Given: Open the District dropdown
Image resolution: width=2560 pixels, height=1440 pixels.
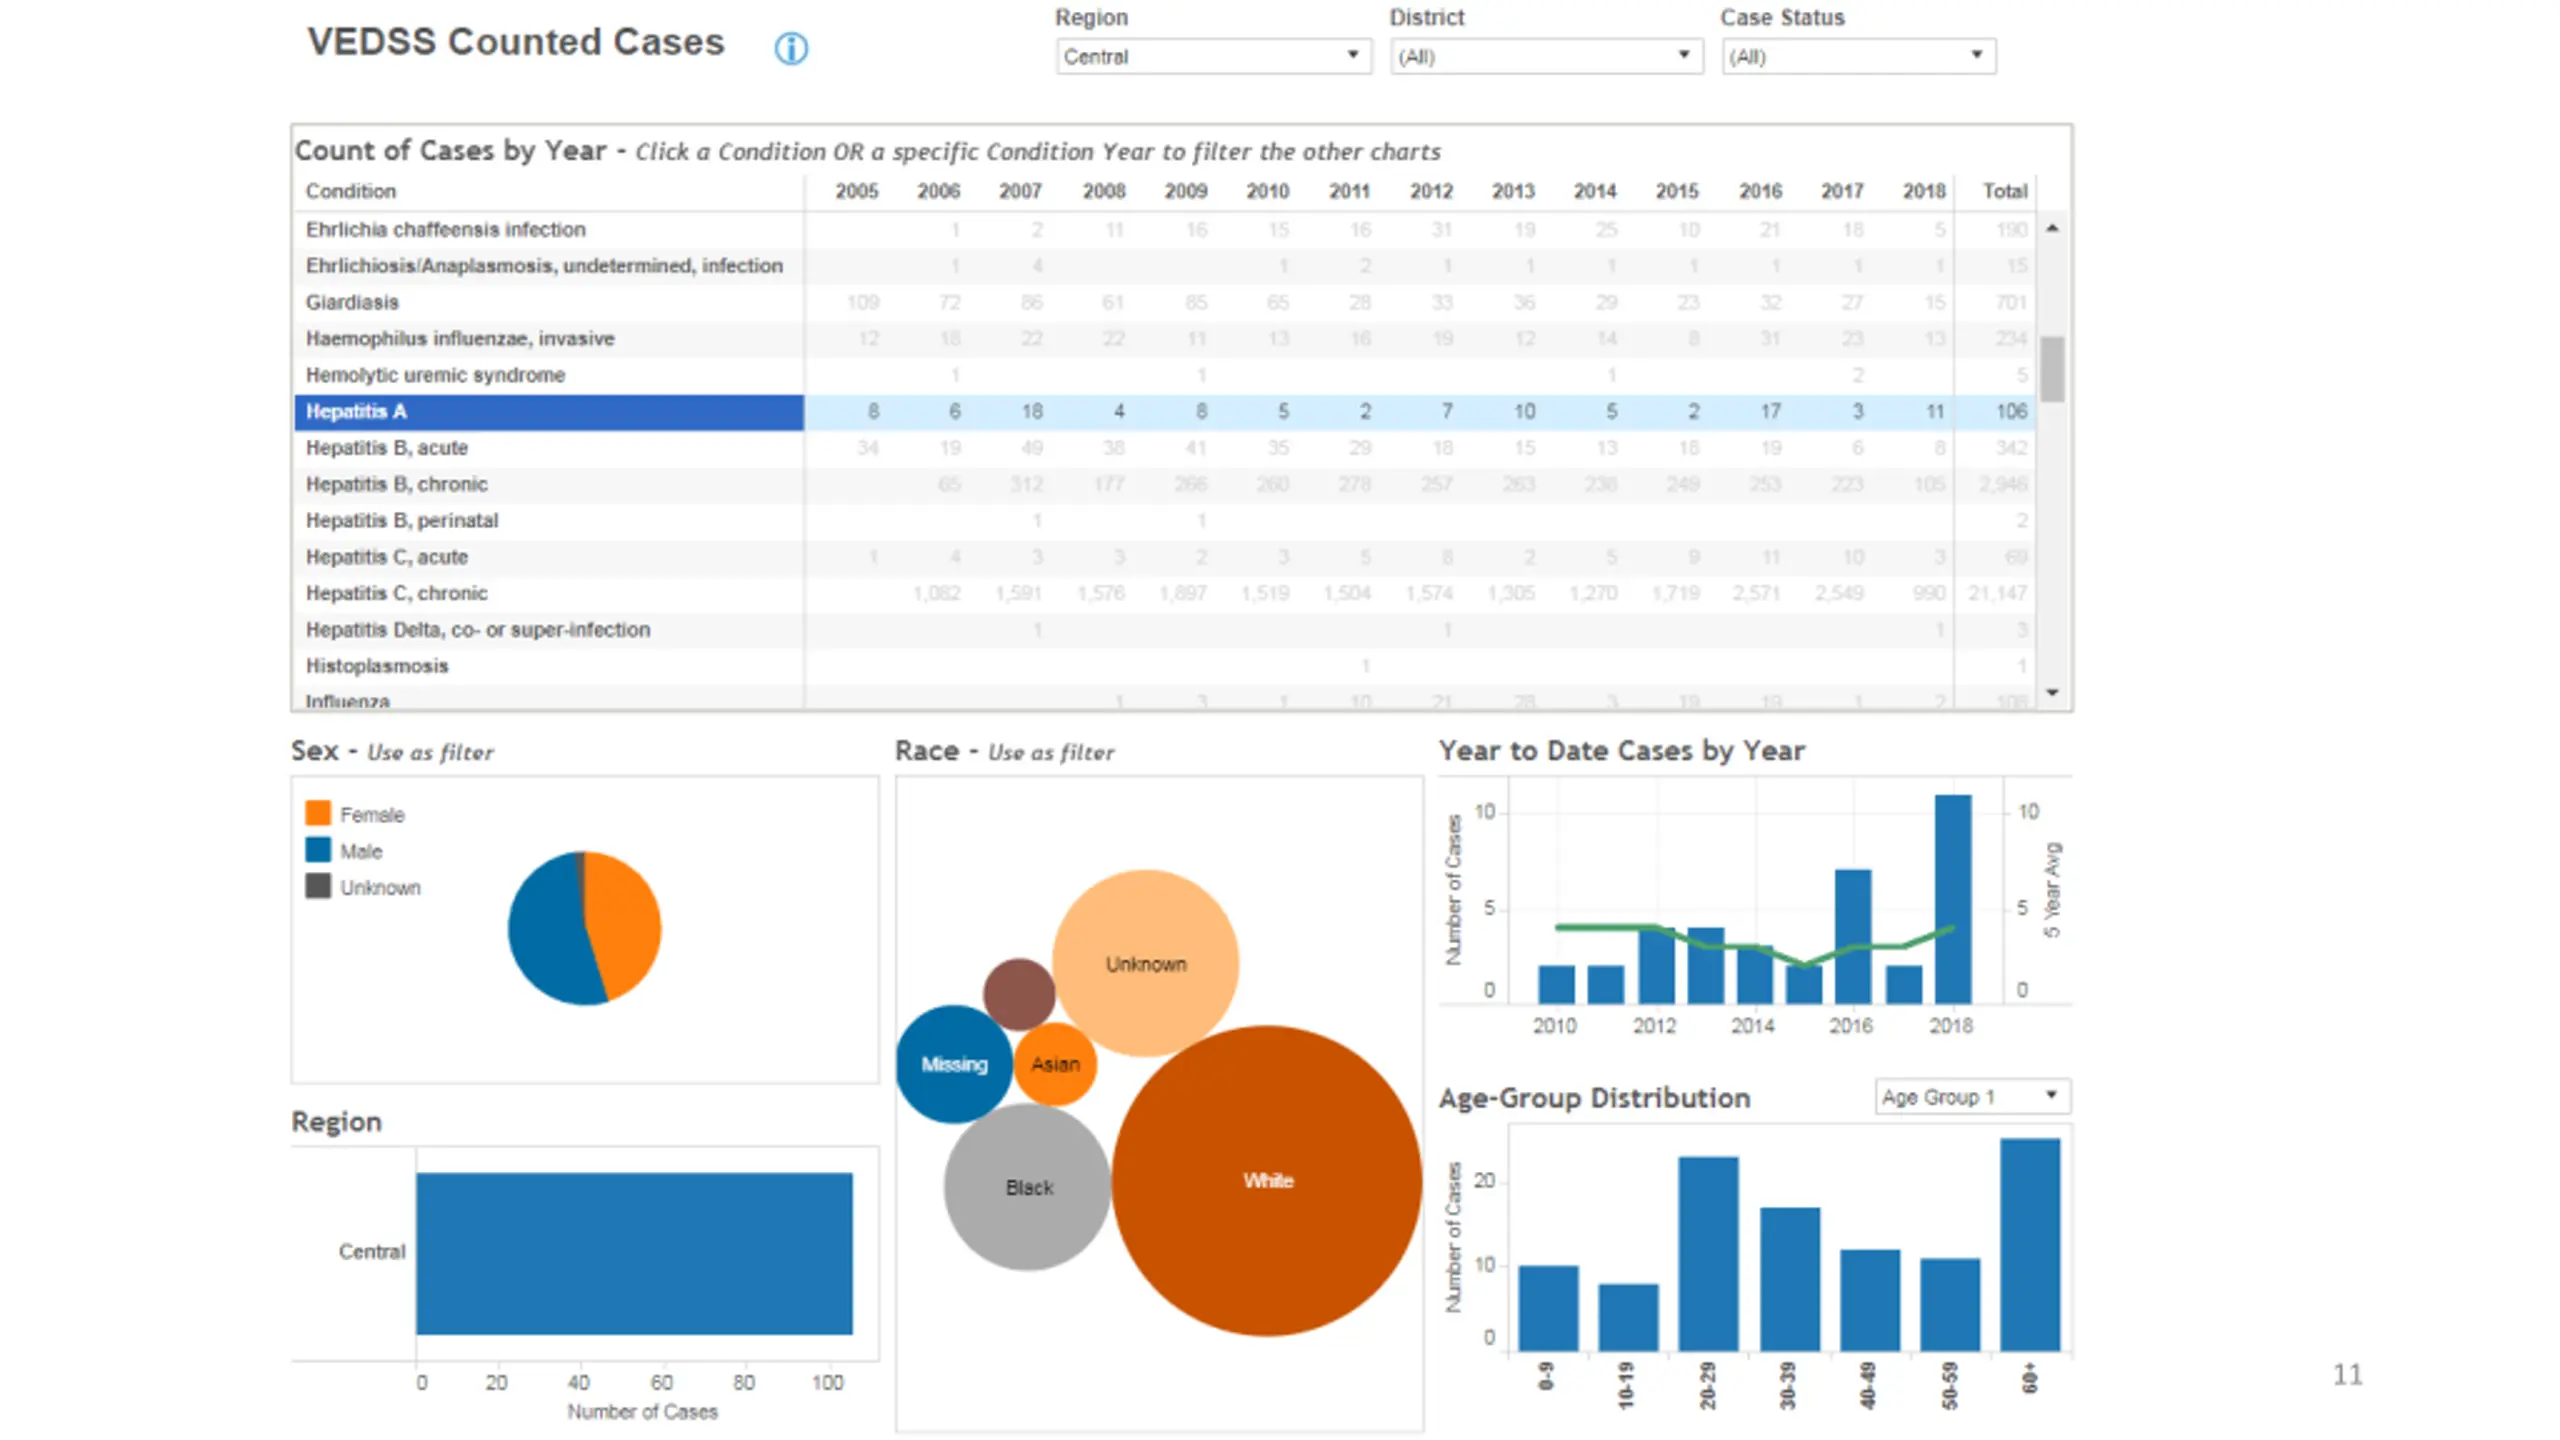Looking at the screenshot, I should click(x=1546, y=56).
